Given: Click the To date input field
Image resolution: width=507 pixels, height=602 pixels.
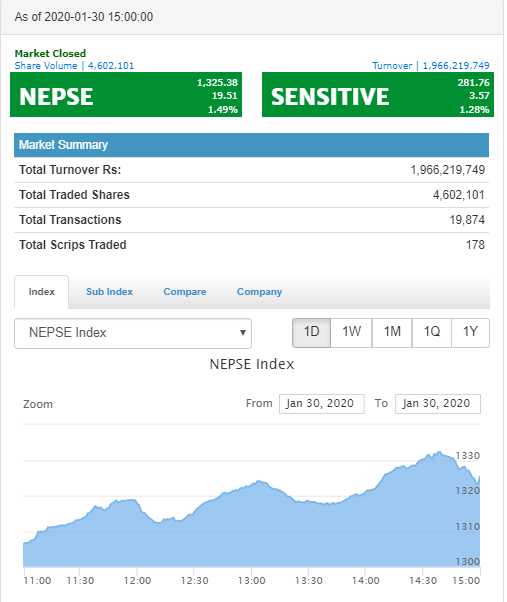Looking at the screenshot, I should 438,404.
